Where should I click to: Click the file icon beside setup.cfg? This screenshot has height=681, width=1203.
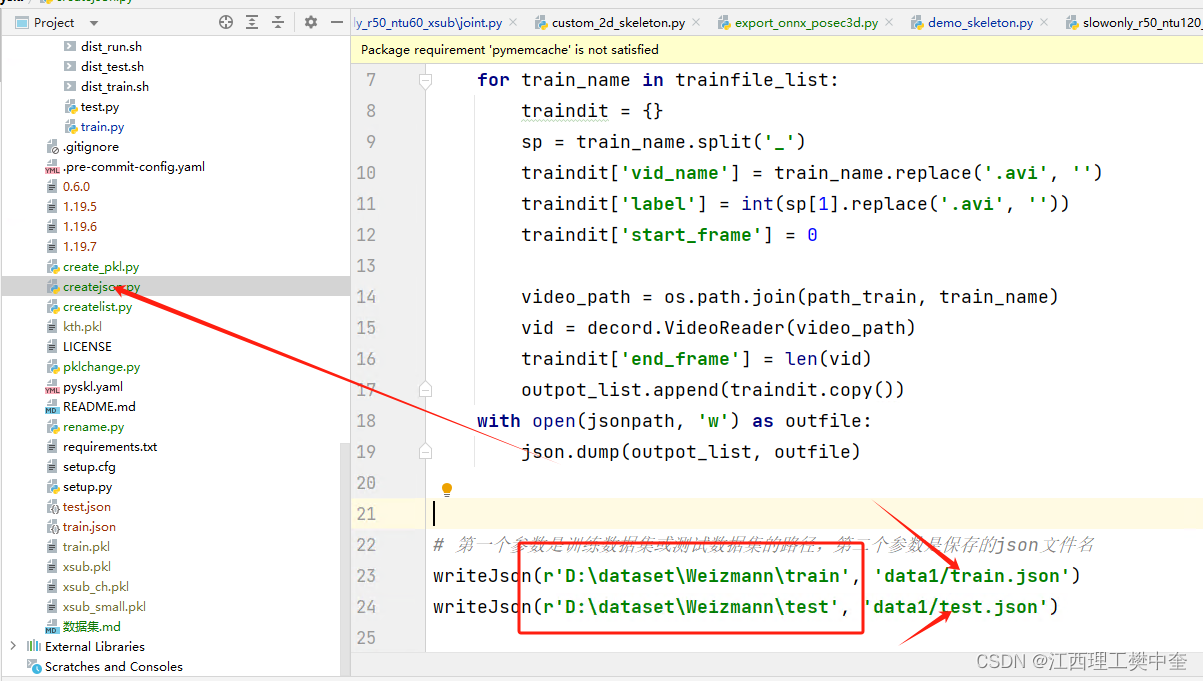point(52,467)
